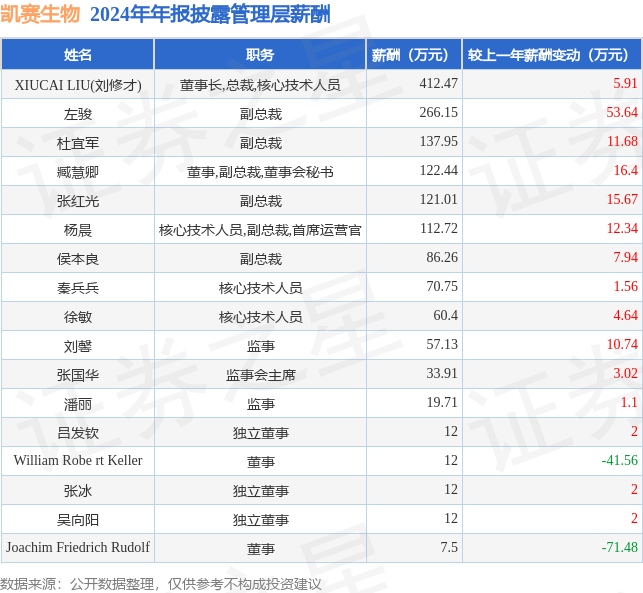
Task: Select the salary value 19.71
Action: pos(442,402)
